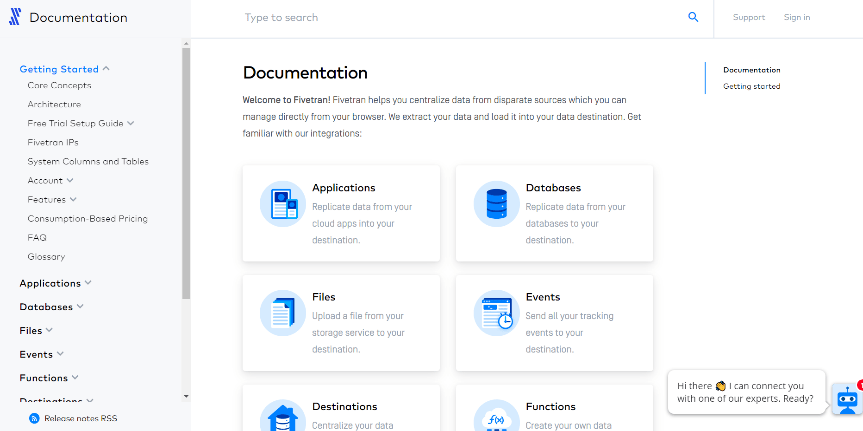Screen dimensions: 863x431
Task: Click the Fivetran logo icon
Action: 15,17
